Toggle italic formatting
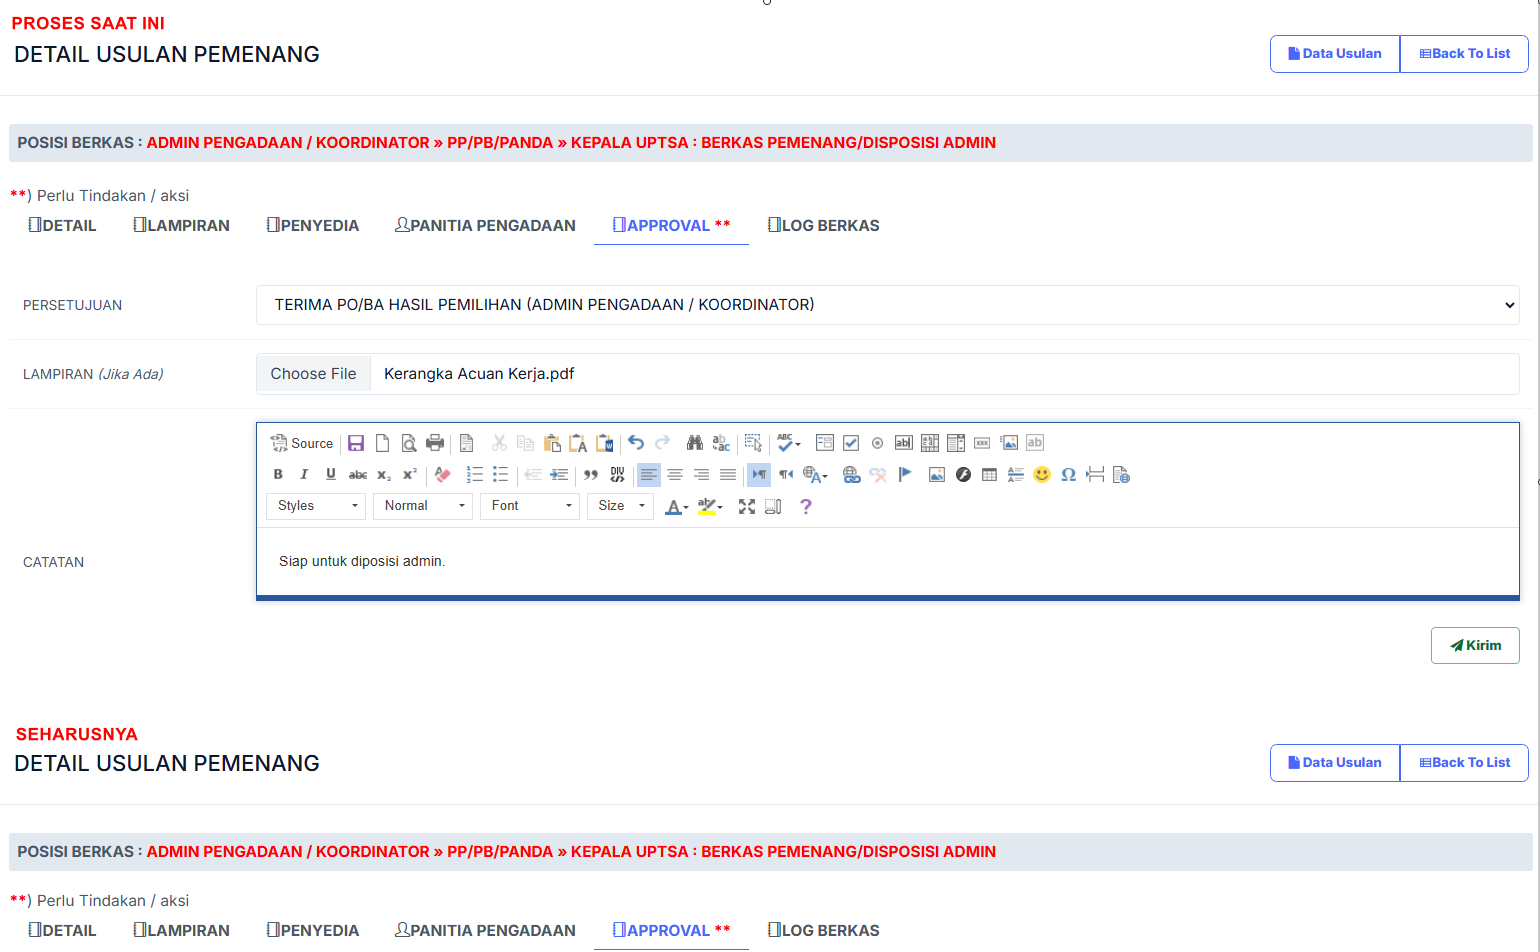Image resolution: width=1540 pixels, height=952 pixels. [304, 475]
